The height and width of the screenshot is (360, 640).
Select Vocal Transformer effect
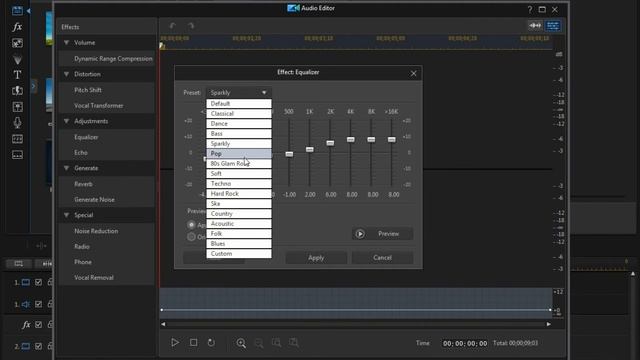point(107,106)
